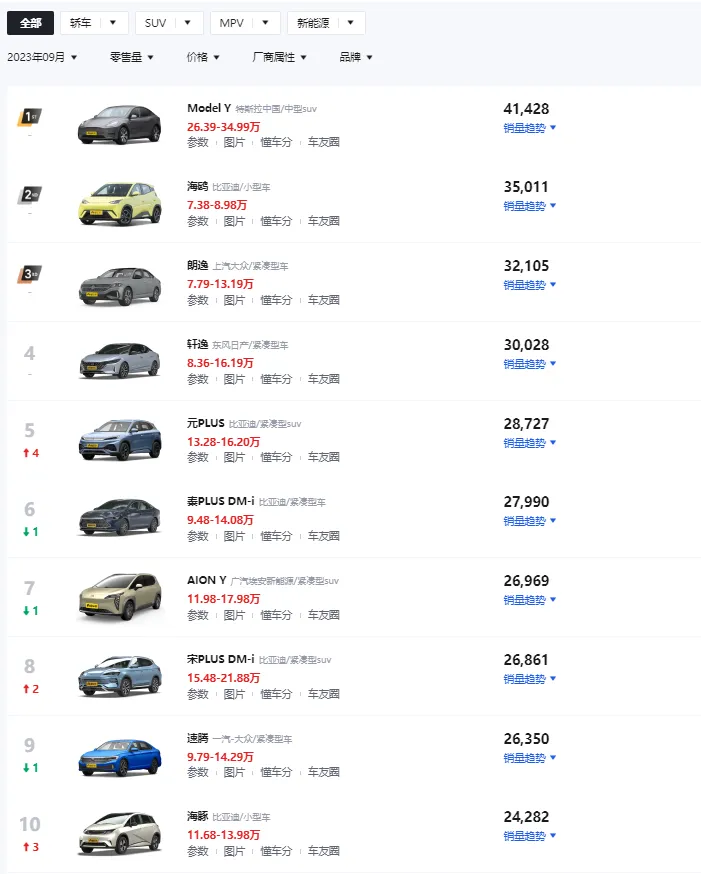Select the MPV category tab

click(231, 23)
